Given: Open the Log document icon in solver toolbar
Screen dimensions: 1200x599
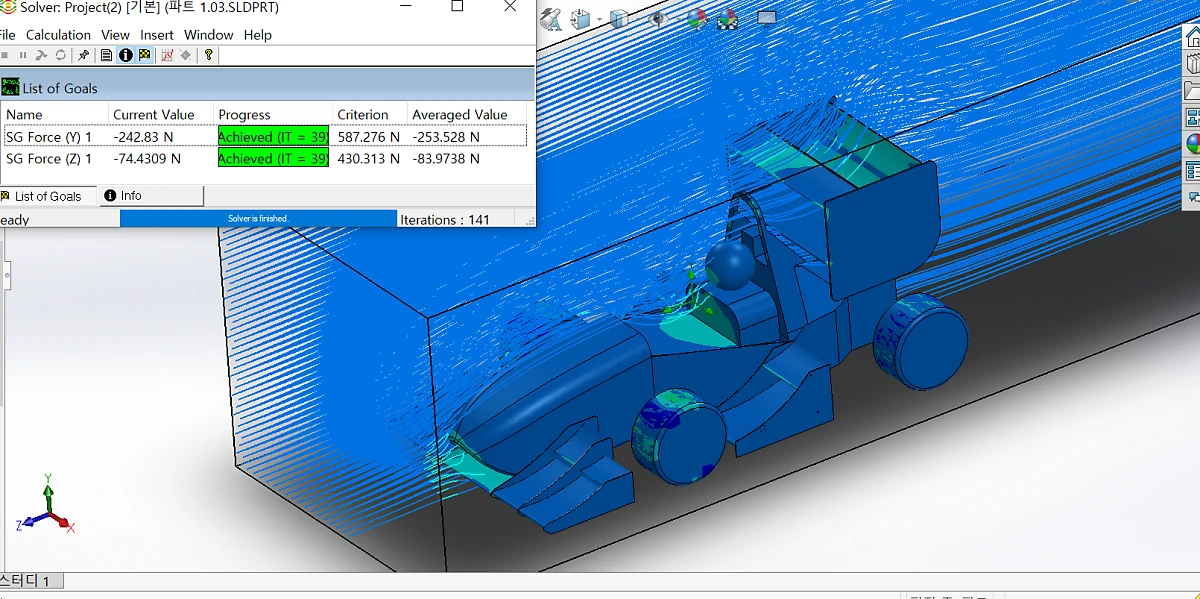Looking at the screenshot, I should (x=107, y=55).
